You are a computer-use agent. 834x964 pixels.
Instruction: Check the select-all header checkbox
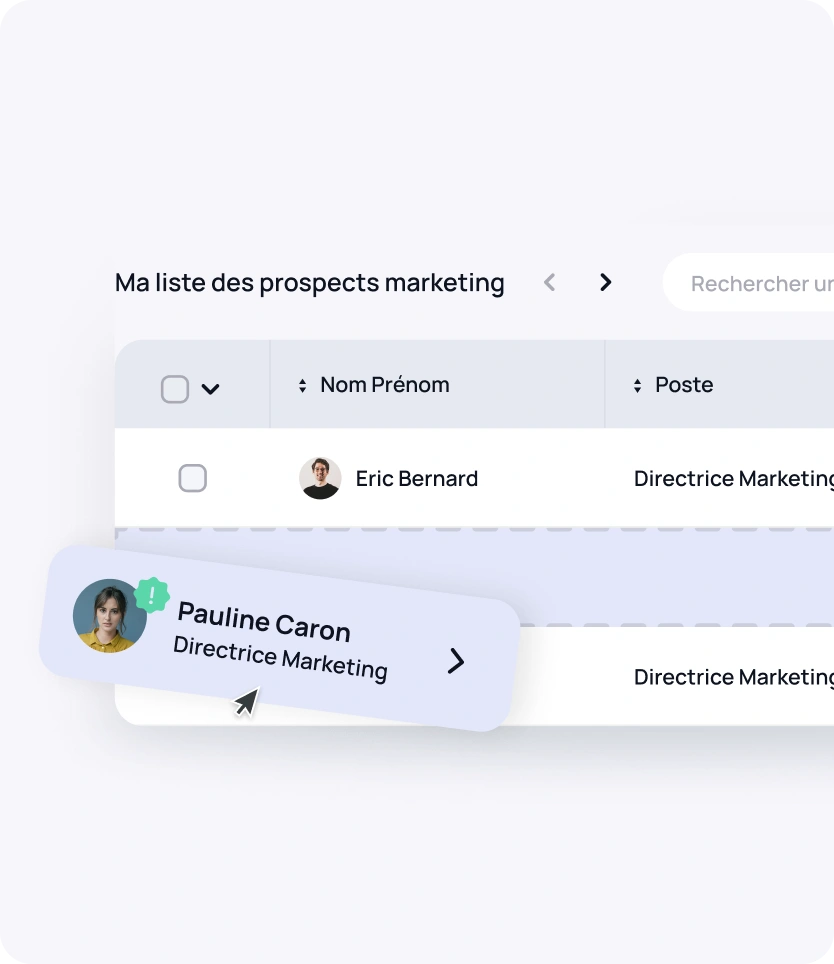175,389
